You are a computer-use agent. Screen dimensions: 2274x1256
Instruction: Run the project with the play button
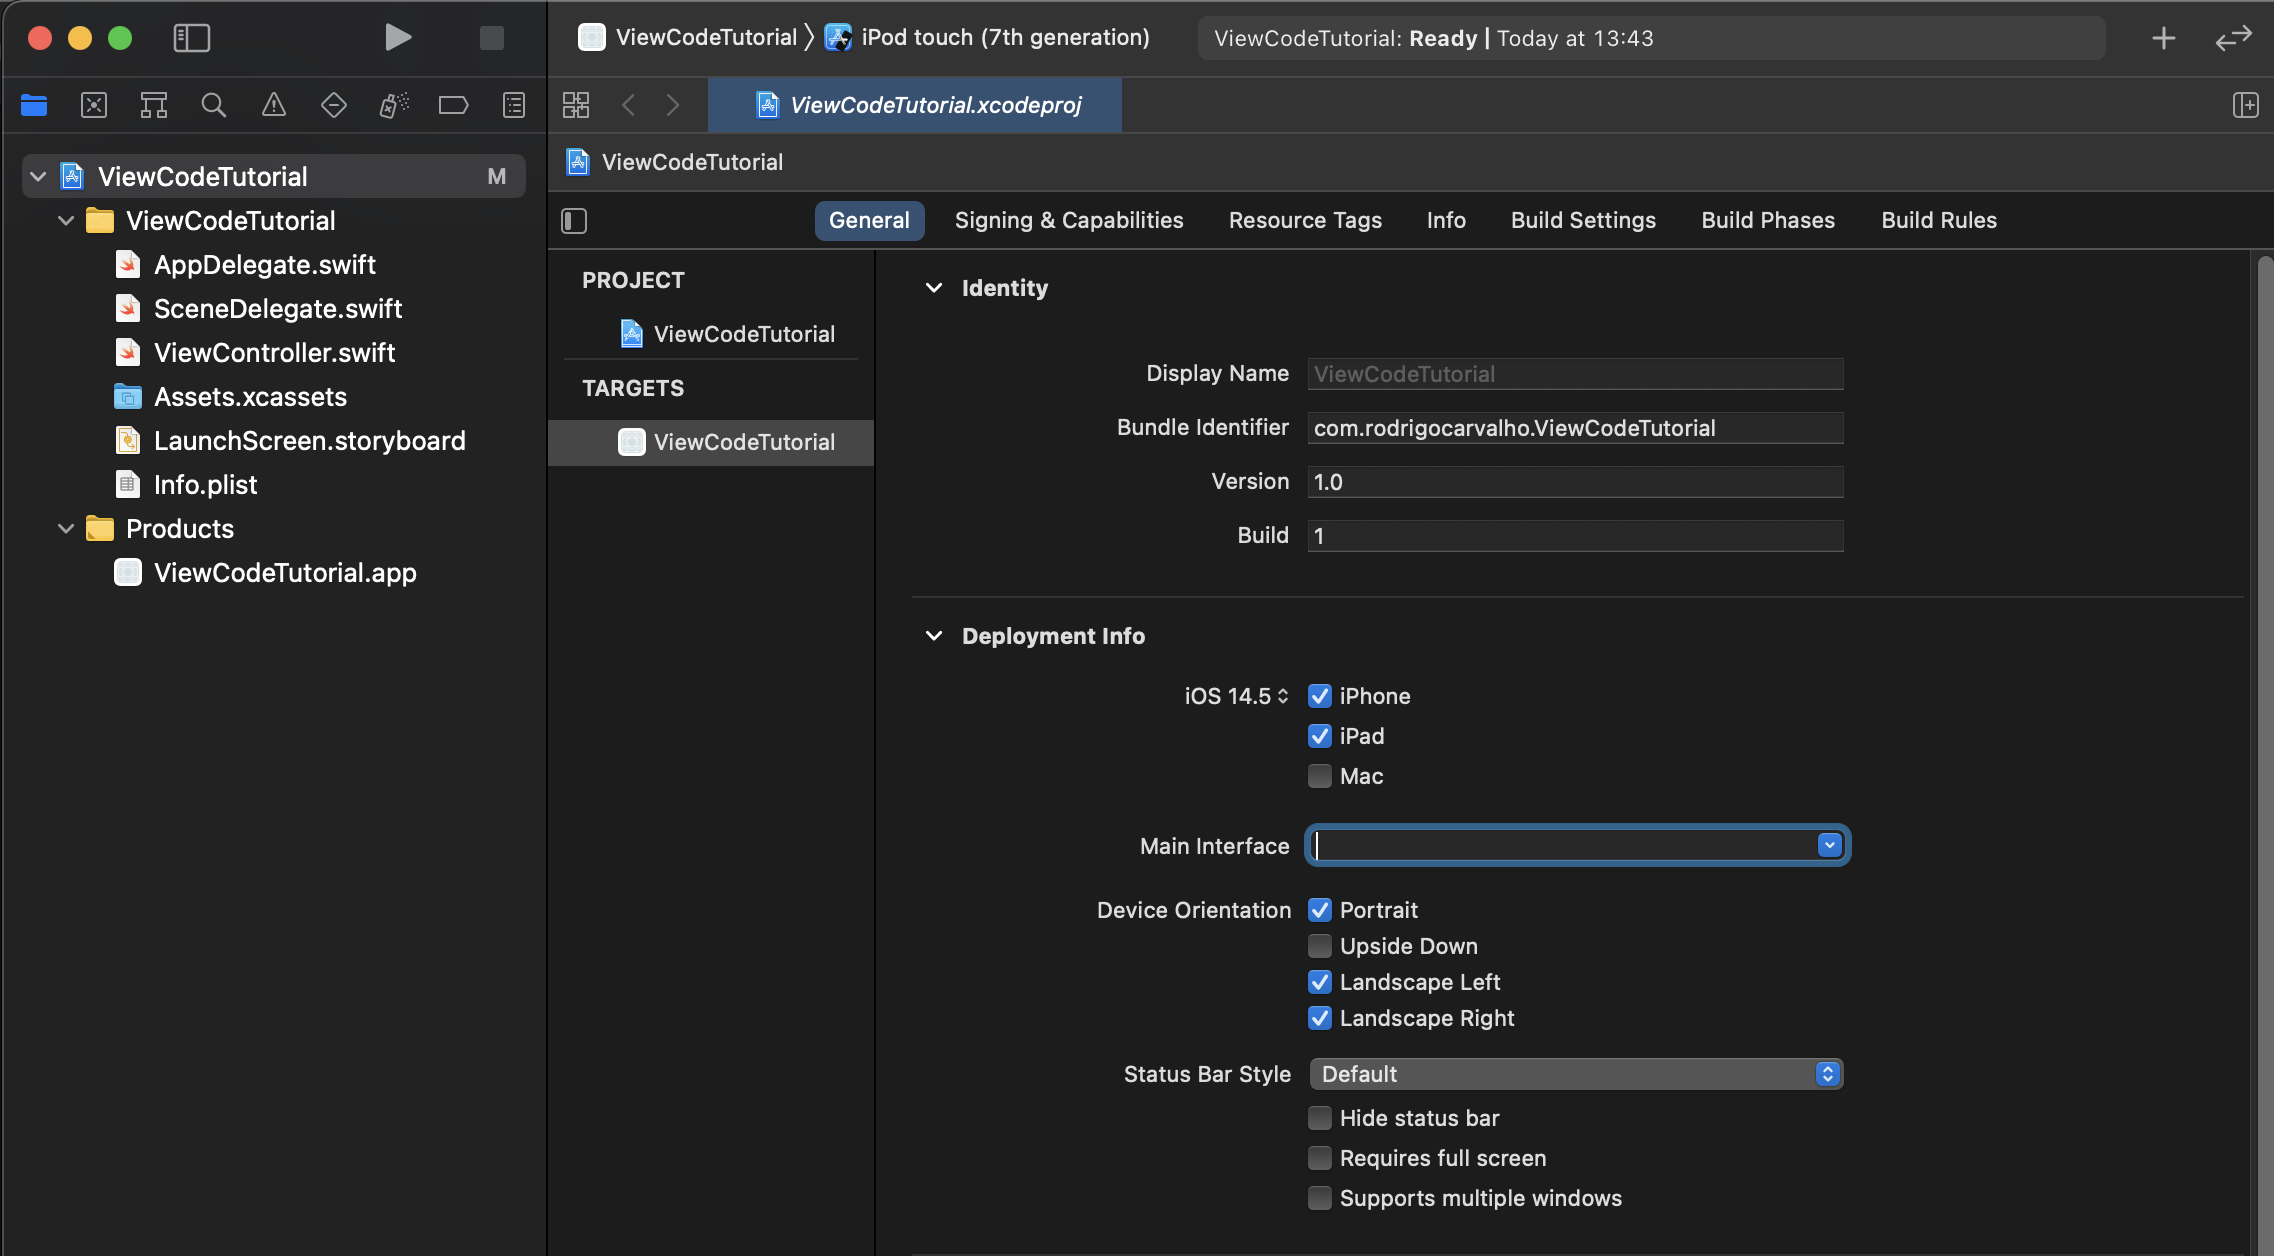click(x=398, y=38)
